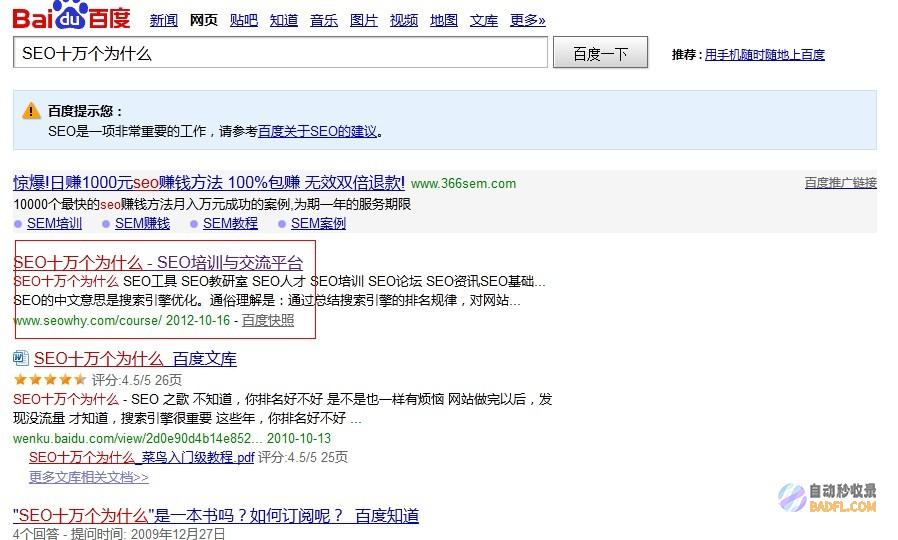Open the 视频 search category

click(404, 20)
